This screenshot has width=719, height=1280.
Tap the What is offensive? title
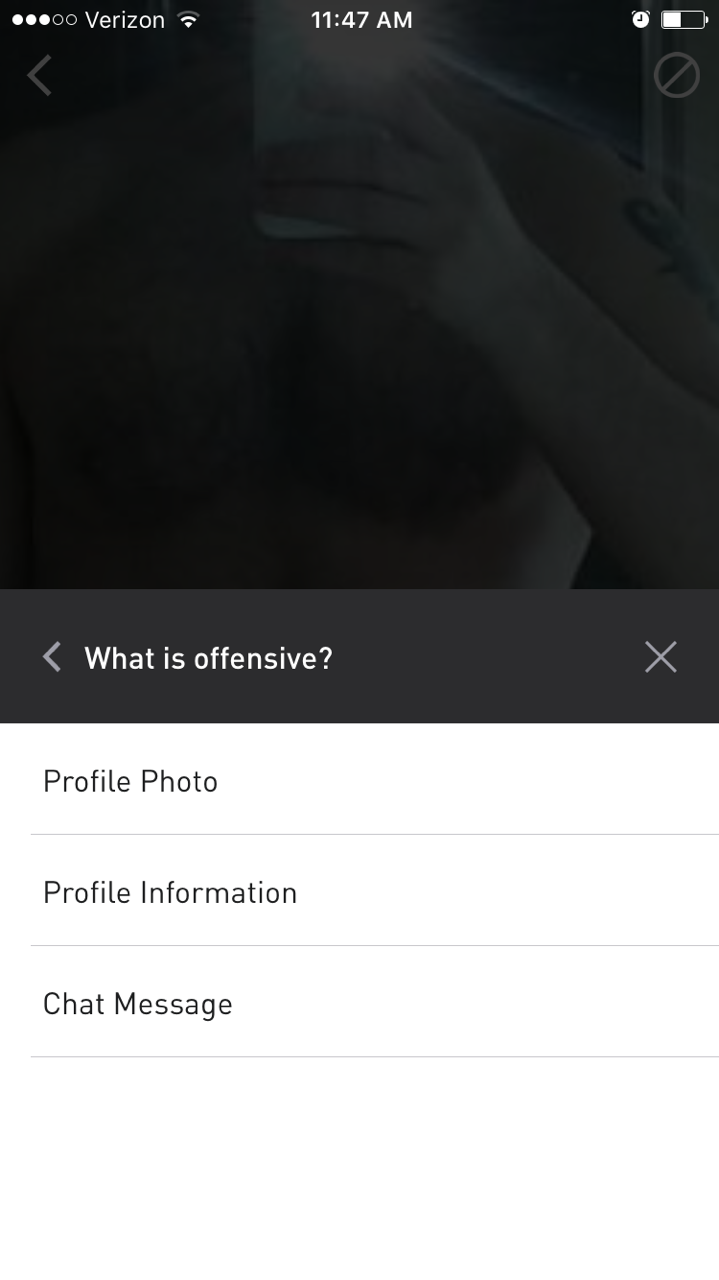(208, 658)
